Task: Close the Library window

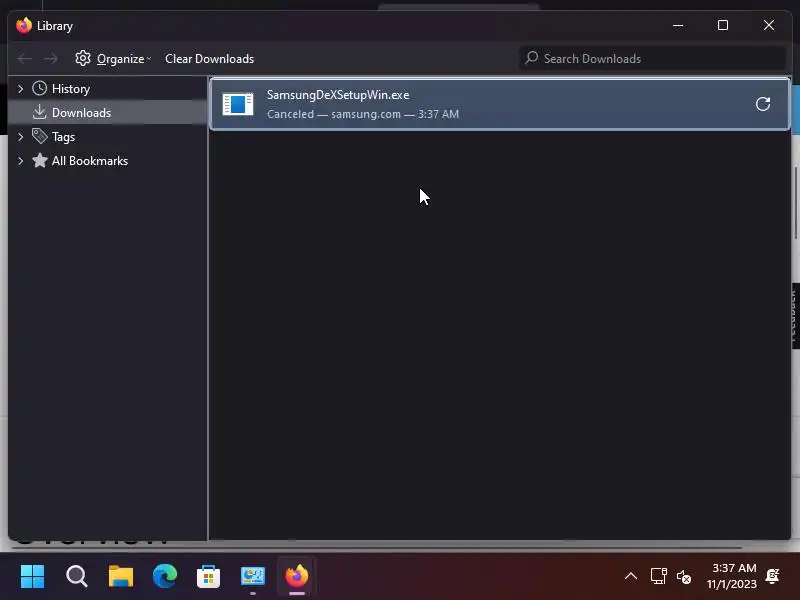Action: click(x=769, y=26)
